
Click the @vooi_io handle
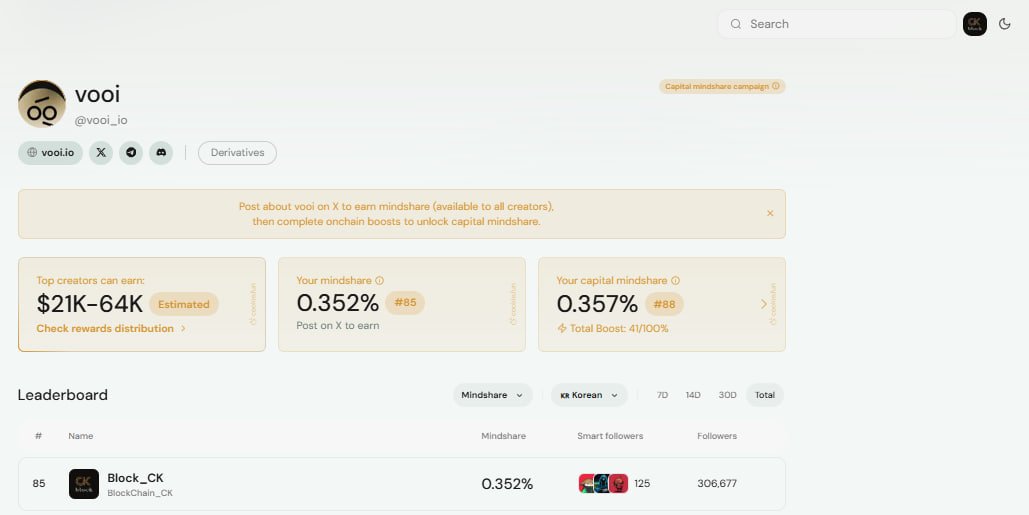(x=101, y=121)
